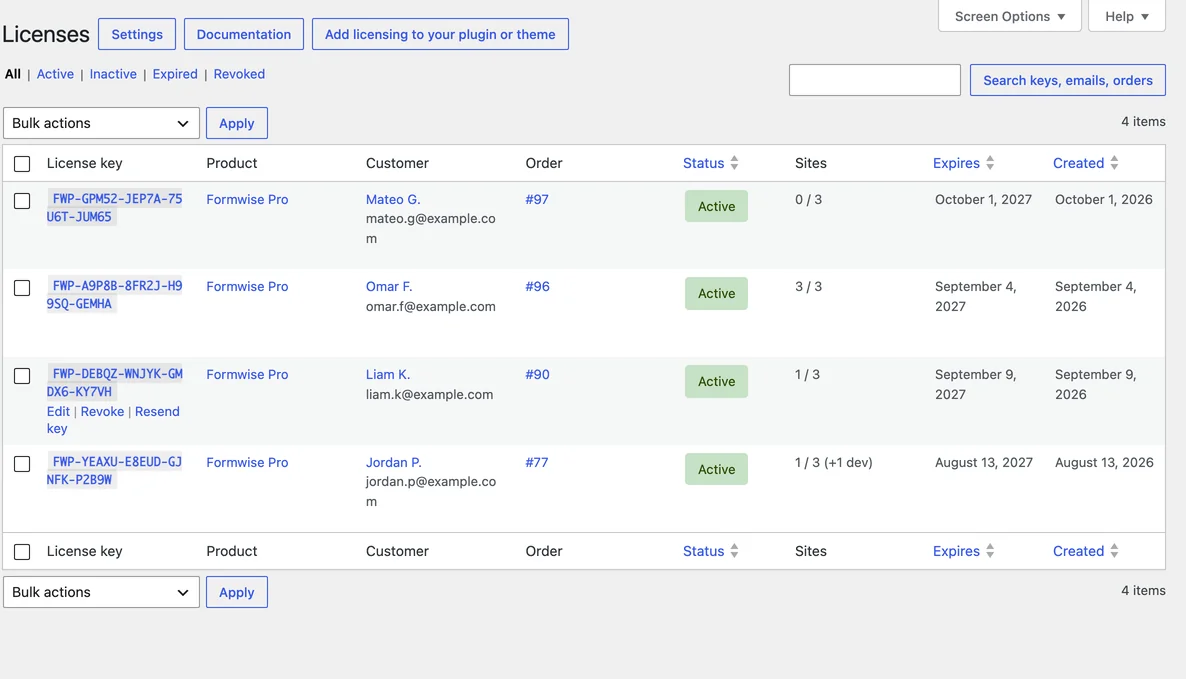The image size is (1186, 679).
Task: Open order #77
Action: click(537, 462)
